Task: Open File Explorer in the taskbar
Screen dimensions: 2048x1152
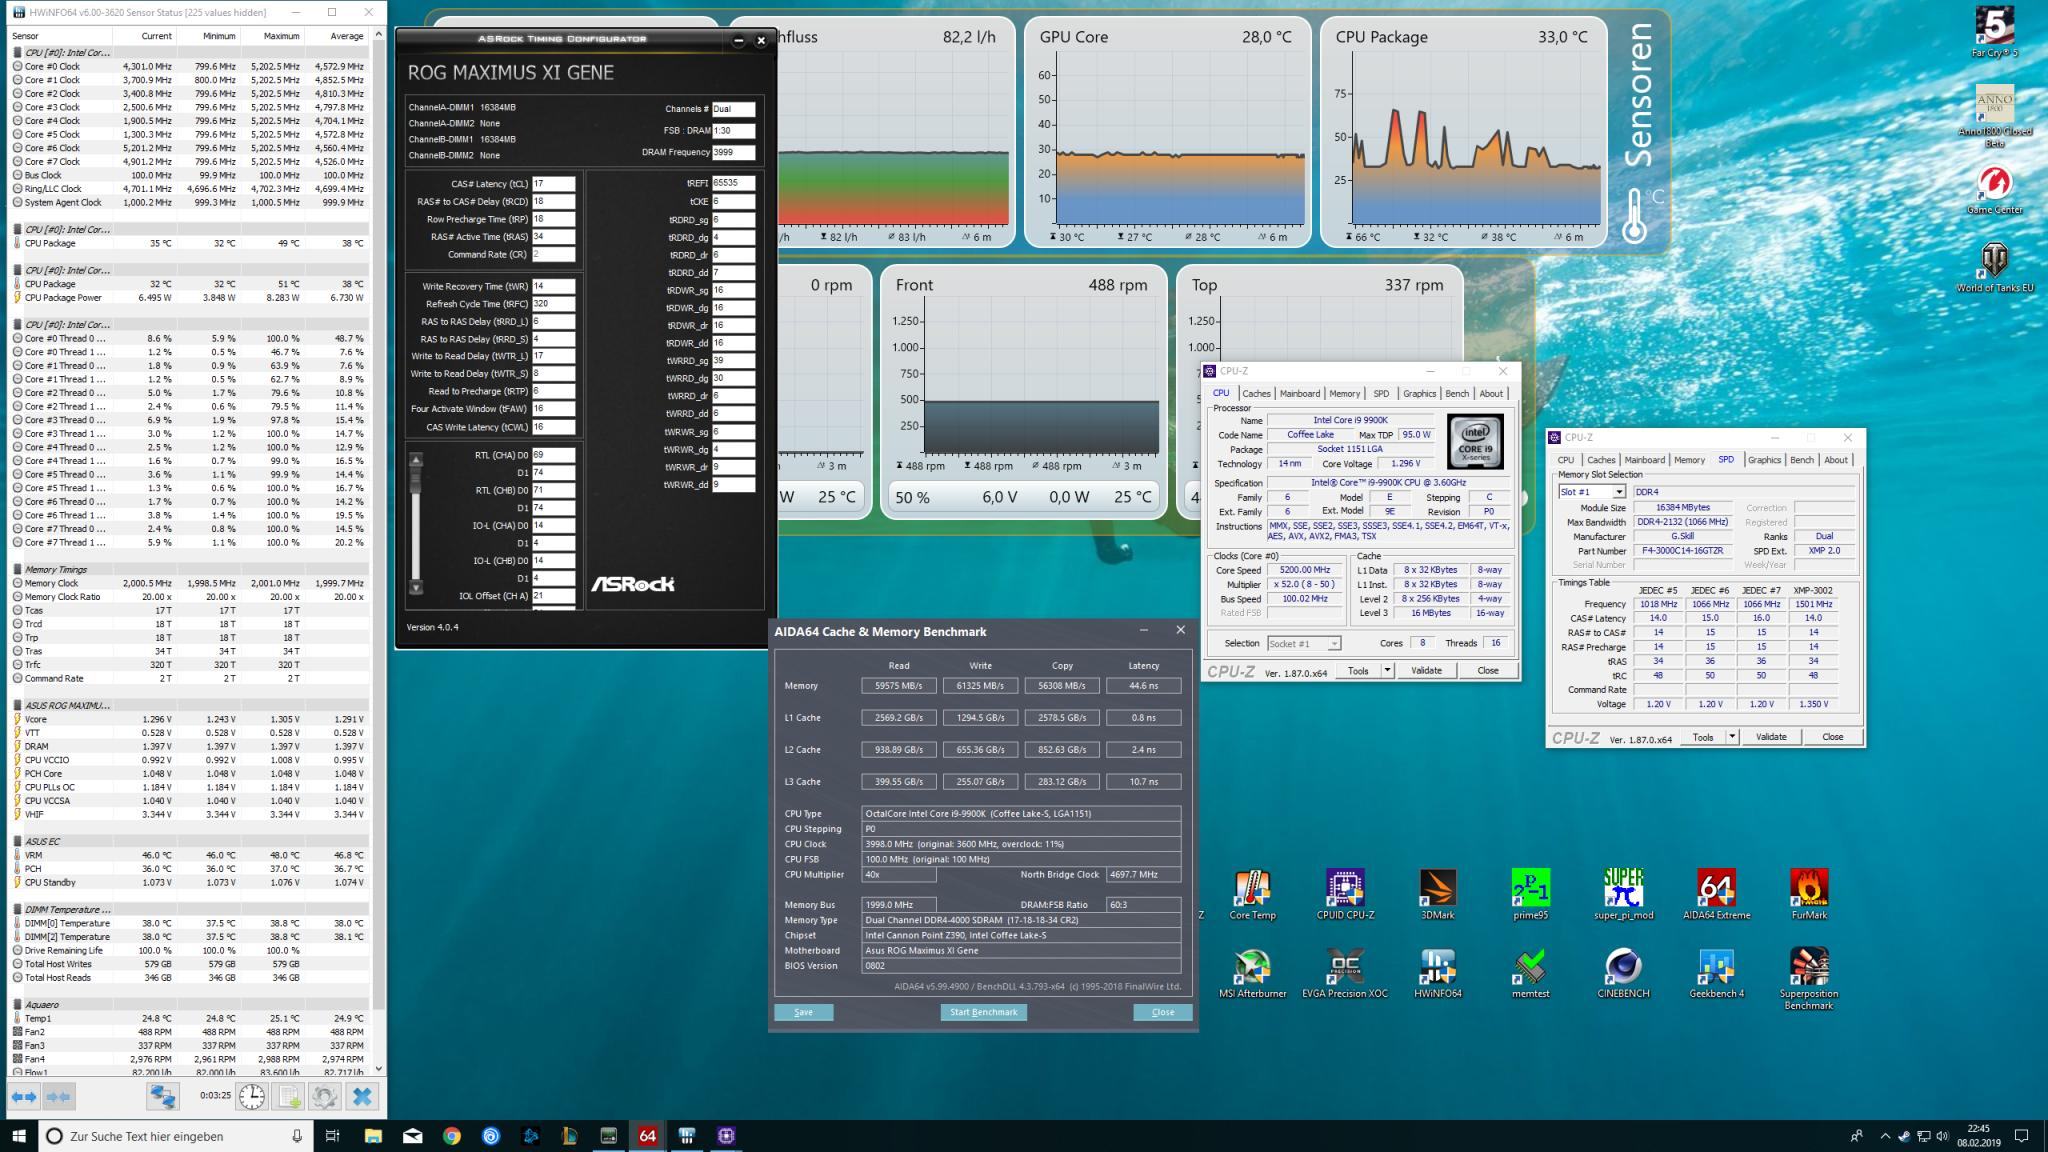Action: point(373,1136)
